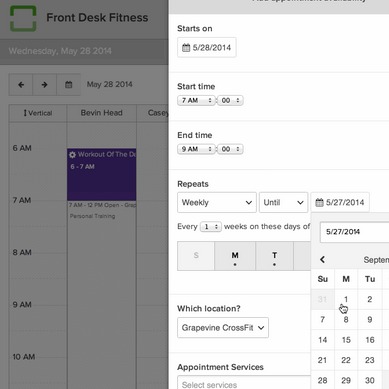Image resolution: width=389 pixels, height=389 pixels.
Task: Click the Wednesday, May 28 2014 heading
Action: [x=60, y=51]
